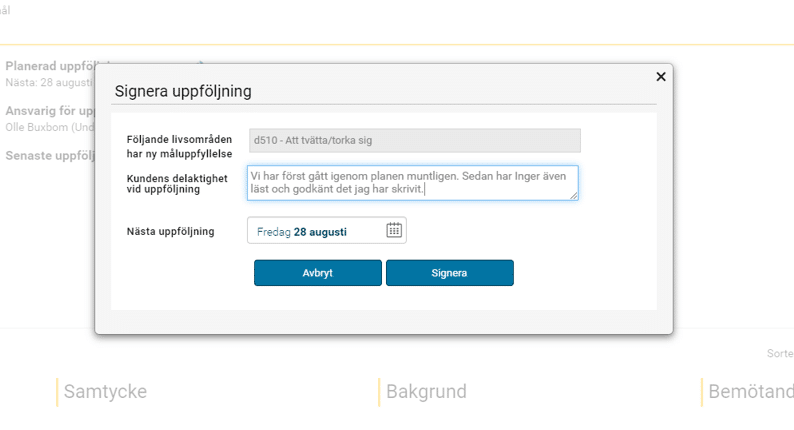794x430 pixels.
Task: Focus the Kundens delaktighet text area
Action: (x=412, y=182)
